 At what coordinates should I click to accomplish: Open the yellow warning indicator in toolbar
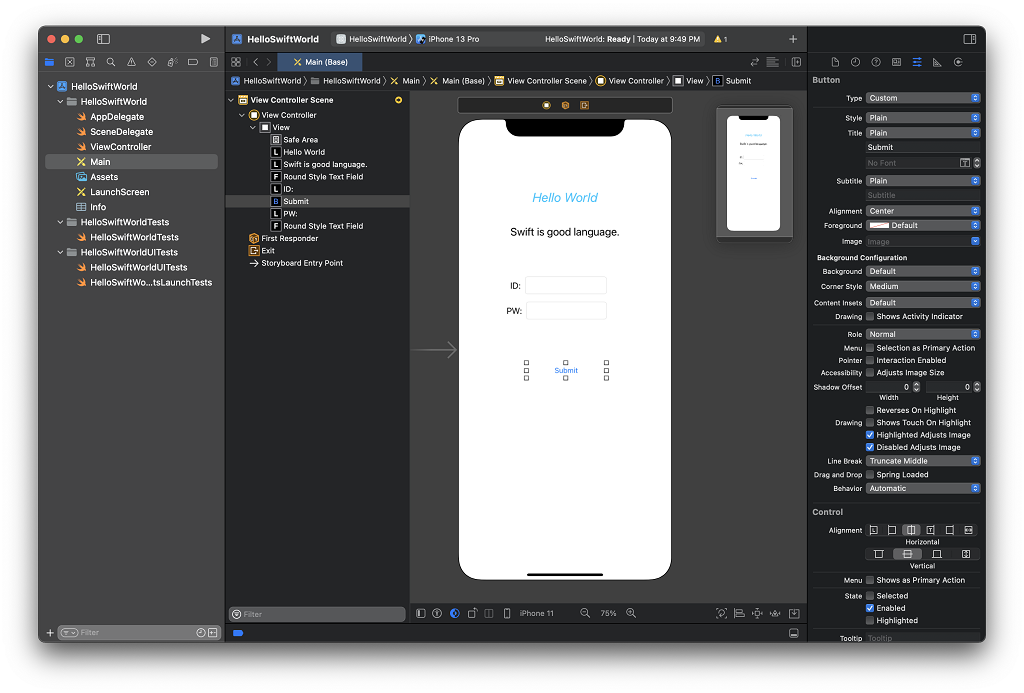719,39
